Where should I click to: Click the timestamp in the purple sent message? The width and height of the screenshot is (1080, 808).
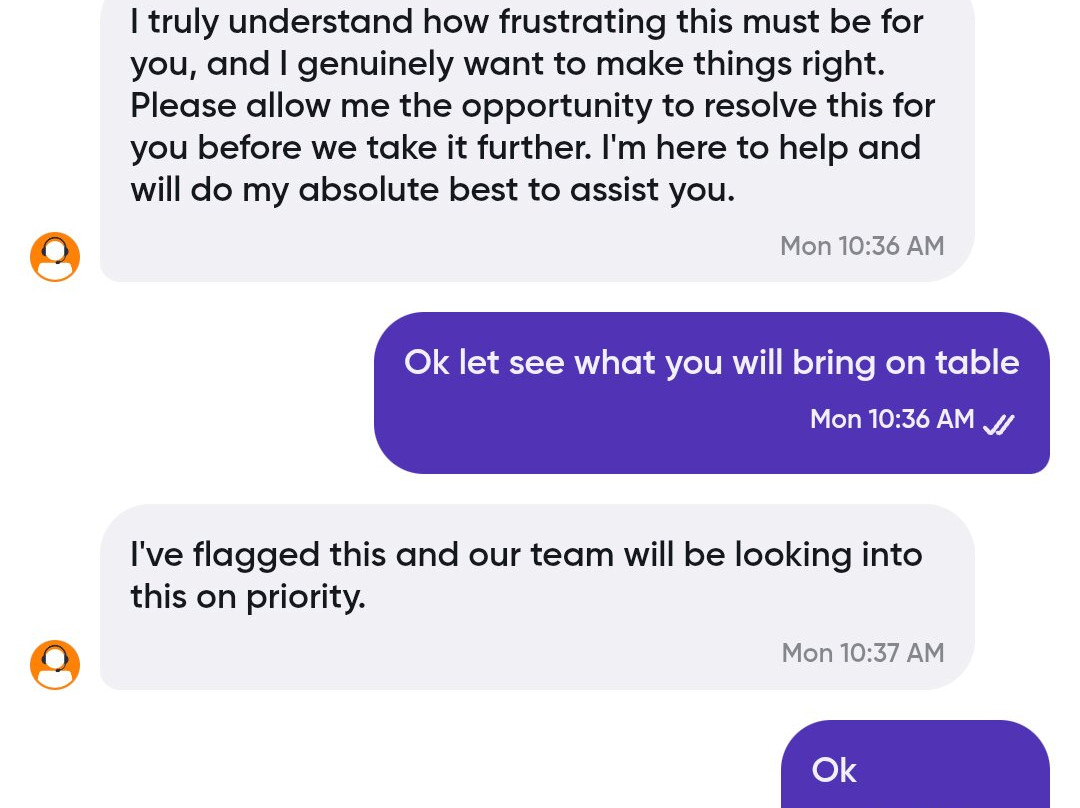coord(891,419)
